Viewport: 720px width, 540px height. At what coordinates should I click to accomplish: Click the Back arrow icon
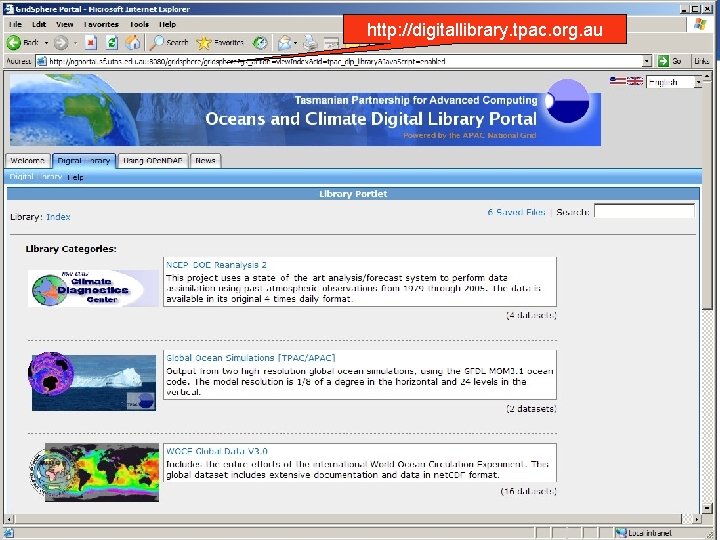pyautogui.click(x=14, y=43)
